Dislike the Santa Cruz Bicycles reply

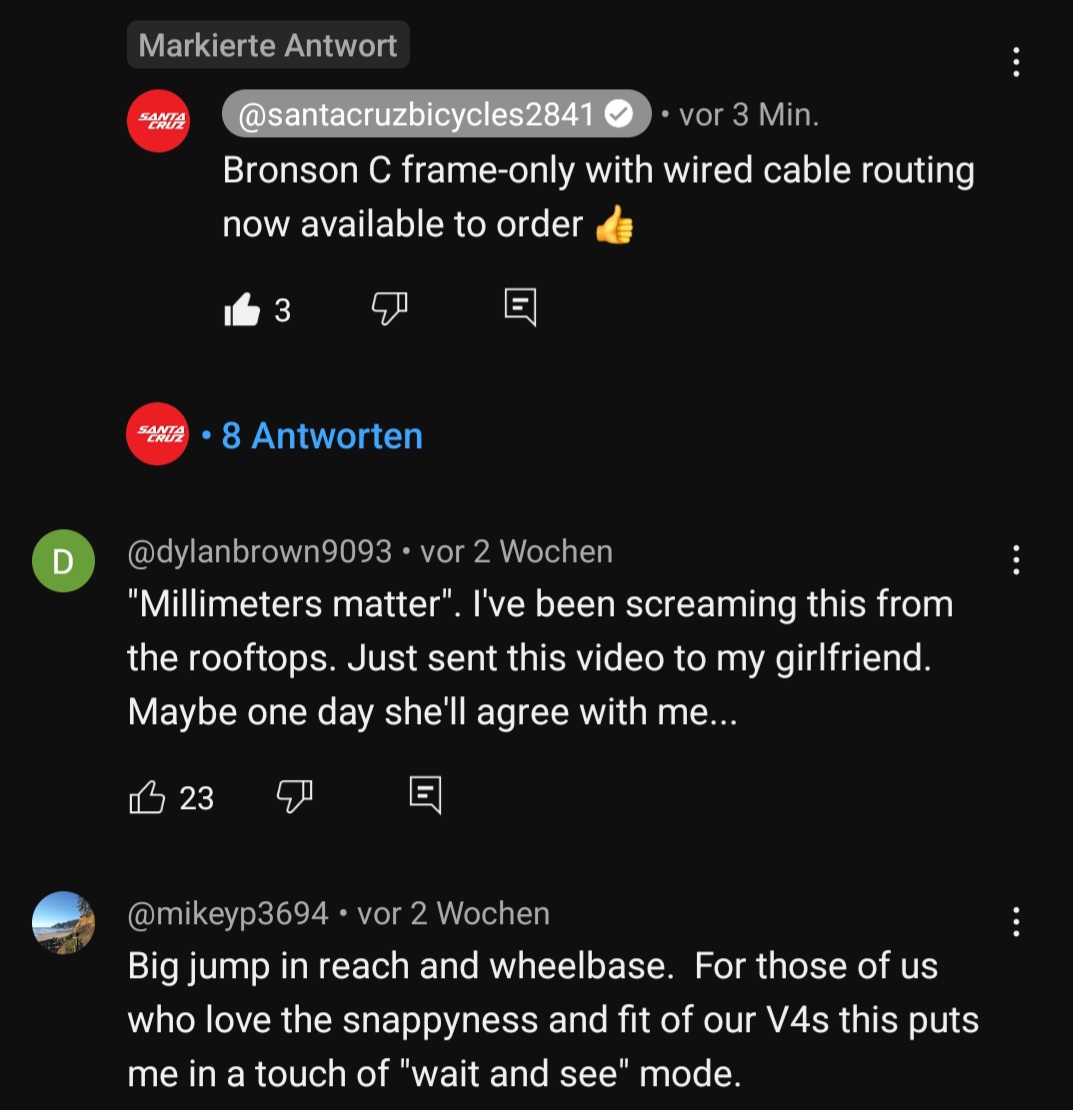click(x=389, y=309)
